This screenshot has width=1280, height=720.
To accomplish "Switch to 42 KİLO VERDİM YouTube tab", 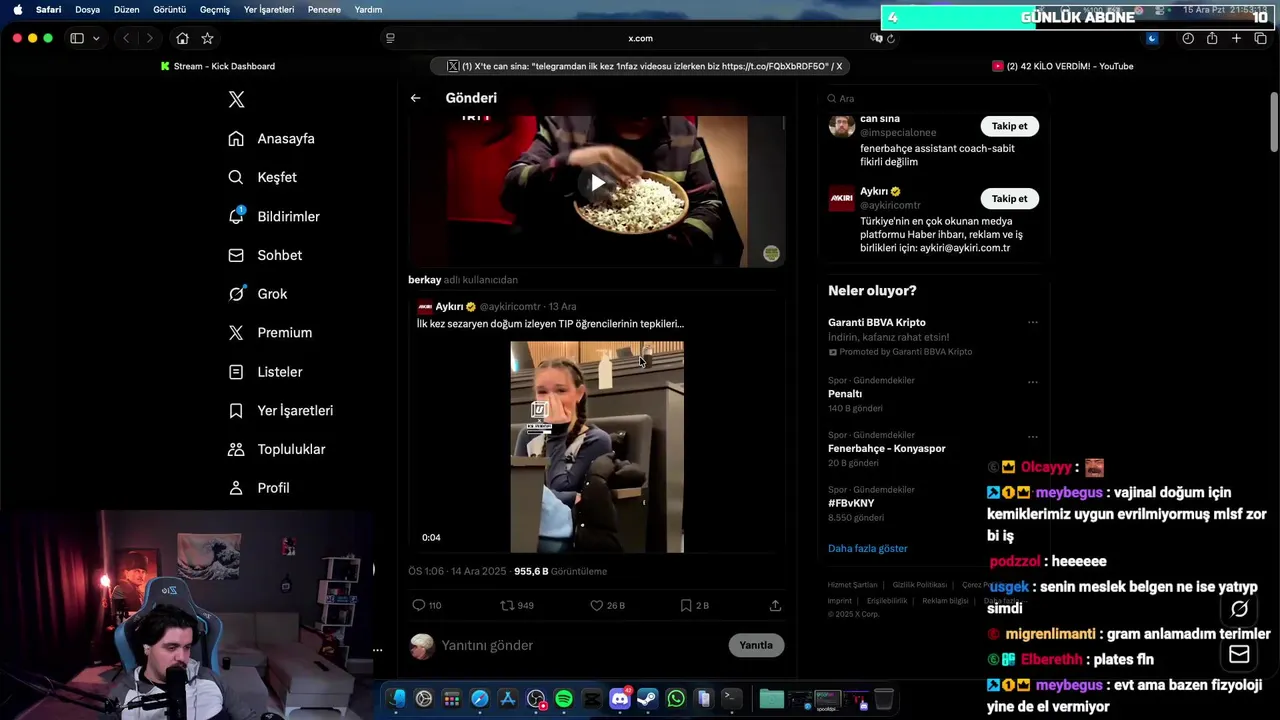I will 1062,66.
